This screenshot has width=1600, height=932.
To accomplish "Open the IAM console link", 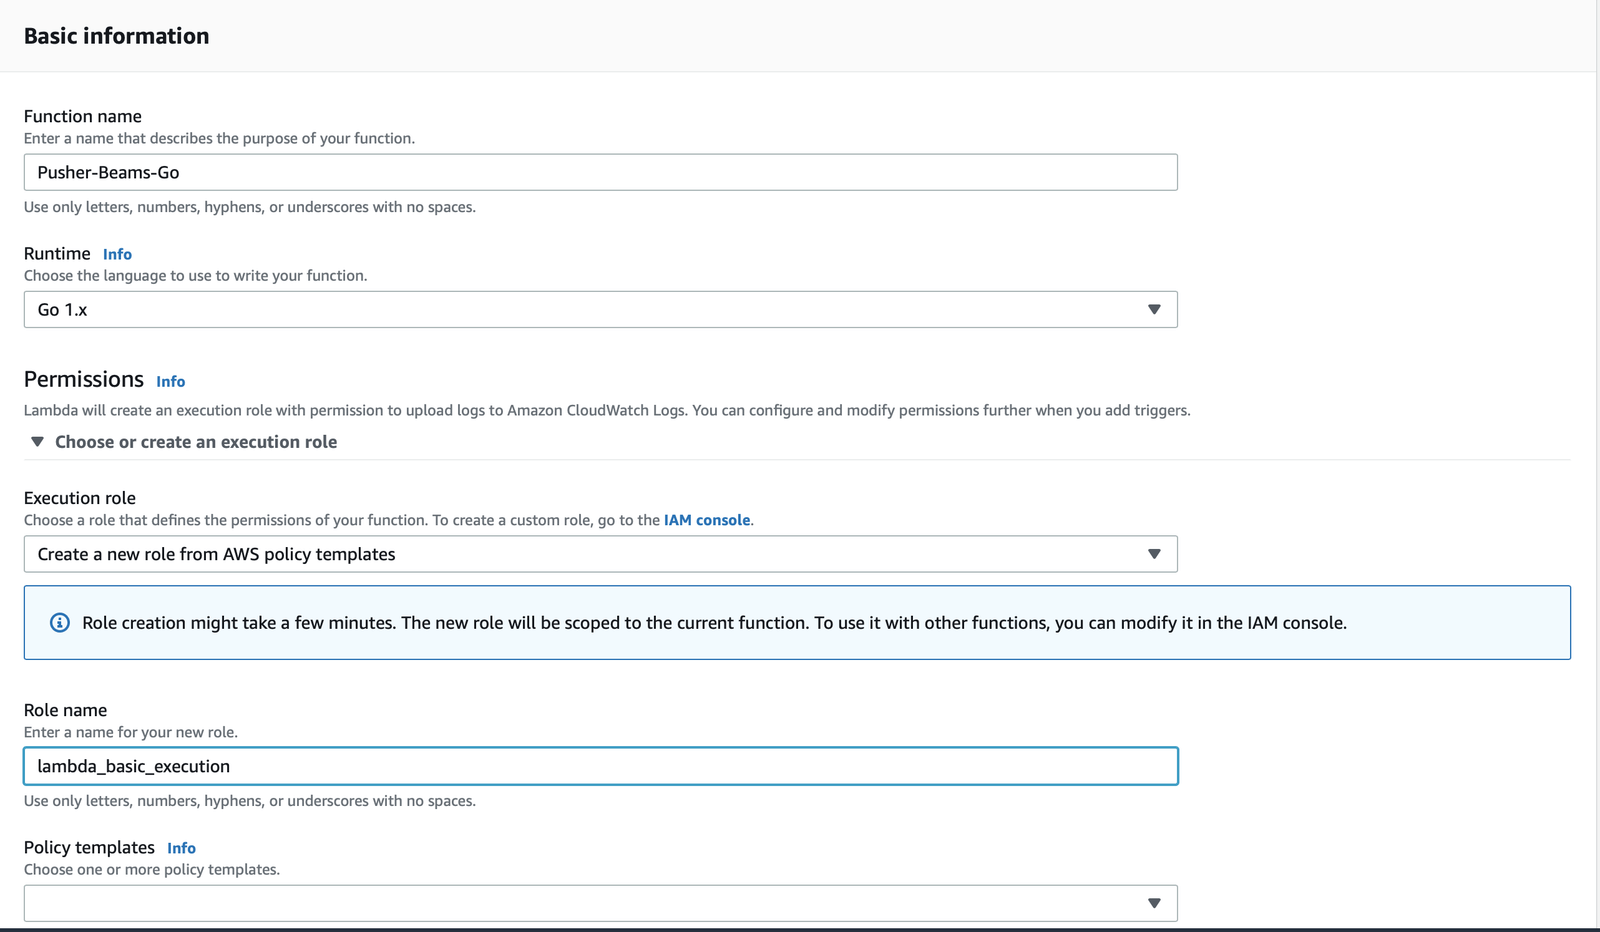I will [x=707, y=520].
